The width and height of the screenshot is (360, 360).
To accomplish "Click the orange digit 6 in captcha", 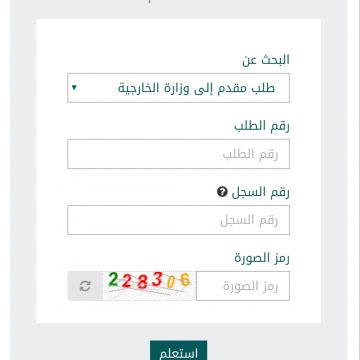I will click(185, 280).
